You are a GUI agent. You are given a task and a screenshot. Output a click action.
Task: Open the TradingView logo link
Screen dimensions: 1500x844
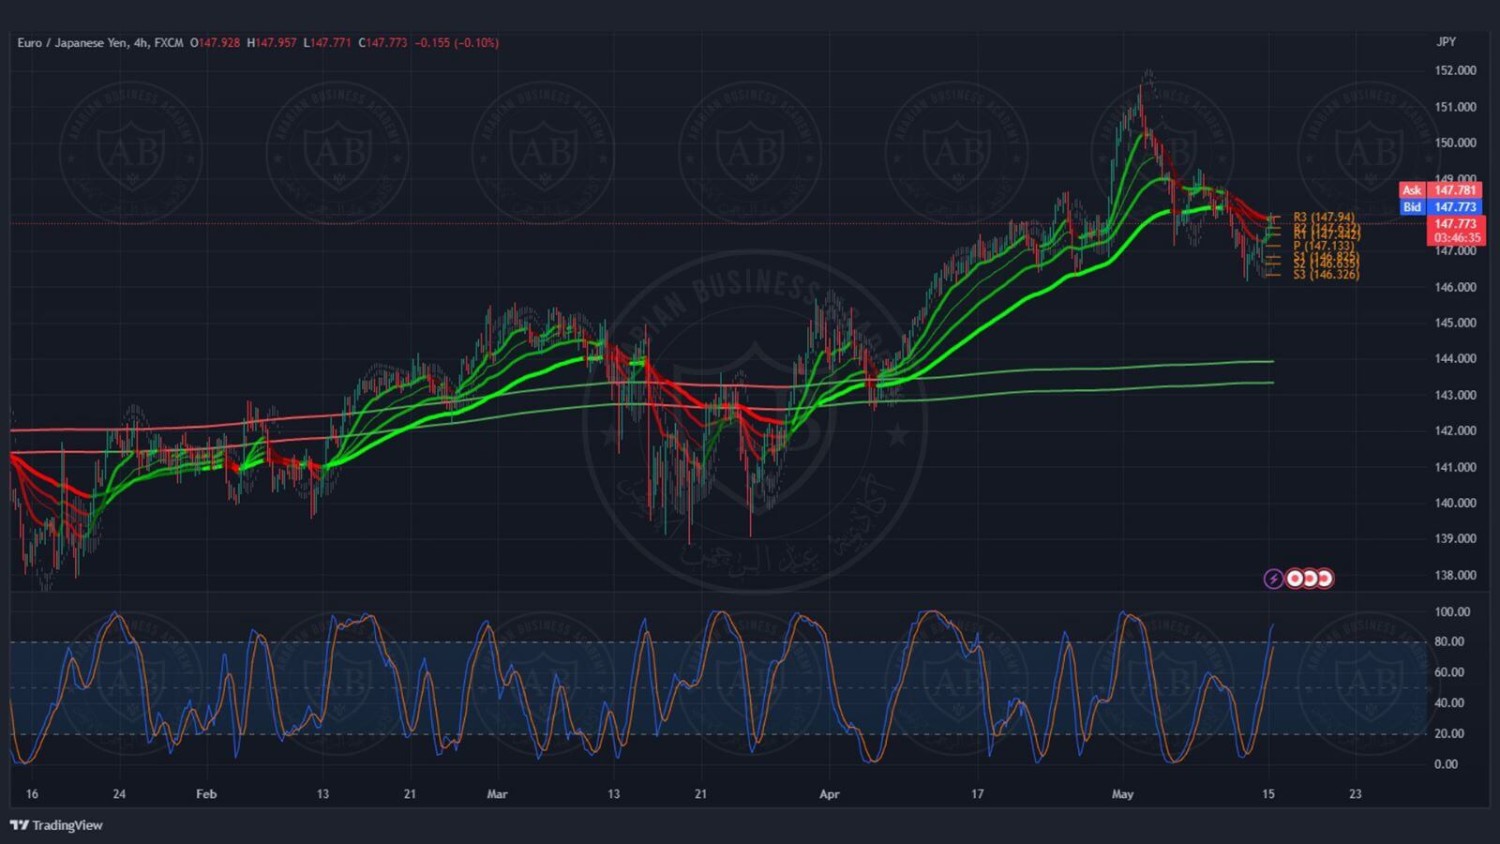[x=56, y=825]
